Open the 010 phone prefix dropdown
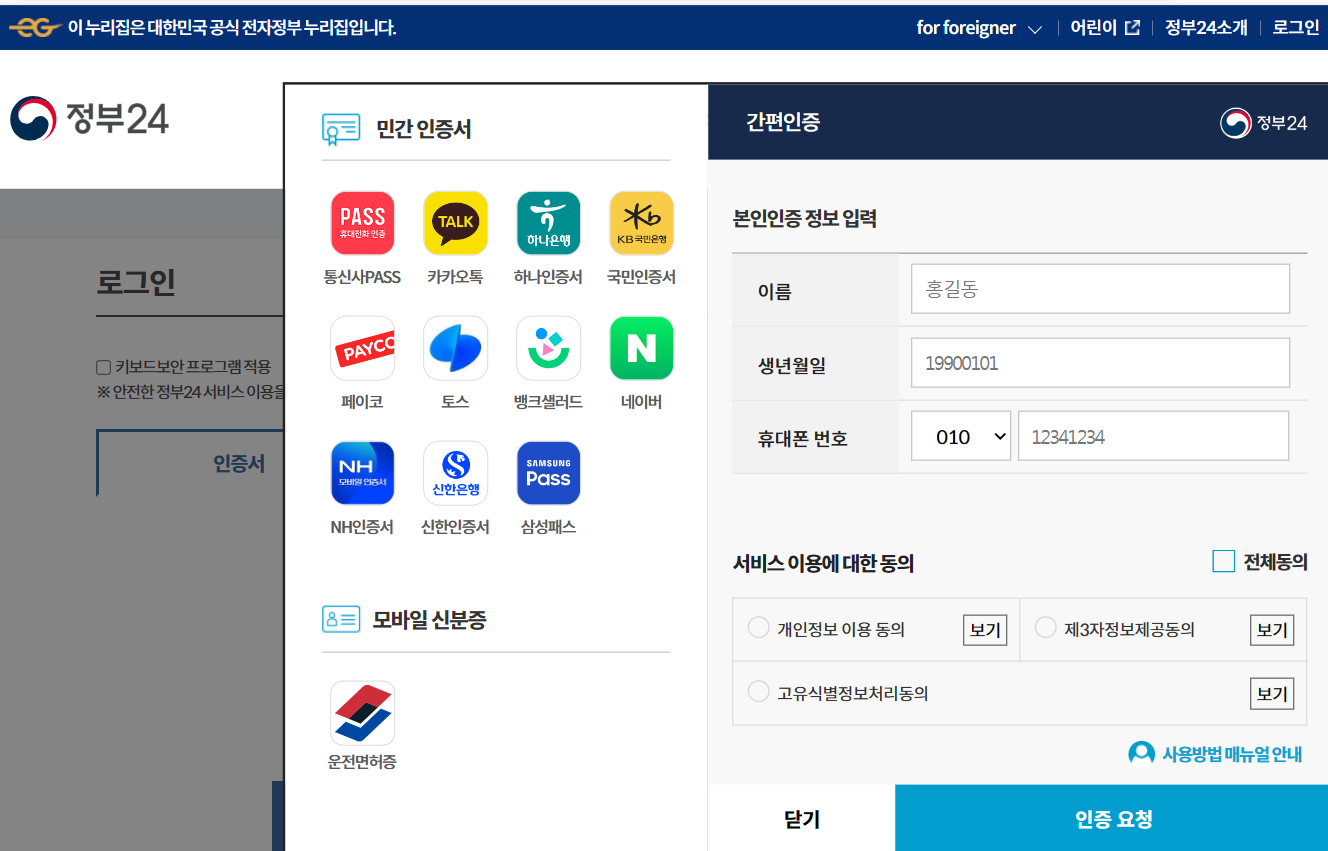Image resolution: width=1328 pixels, height=851 pixels. coord(961,436)
